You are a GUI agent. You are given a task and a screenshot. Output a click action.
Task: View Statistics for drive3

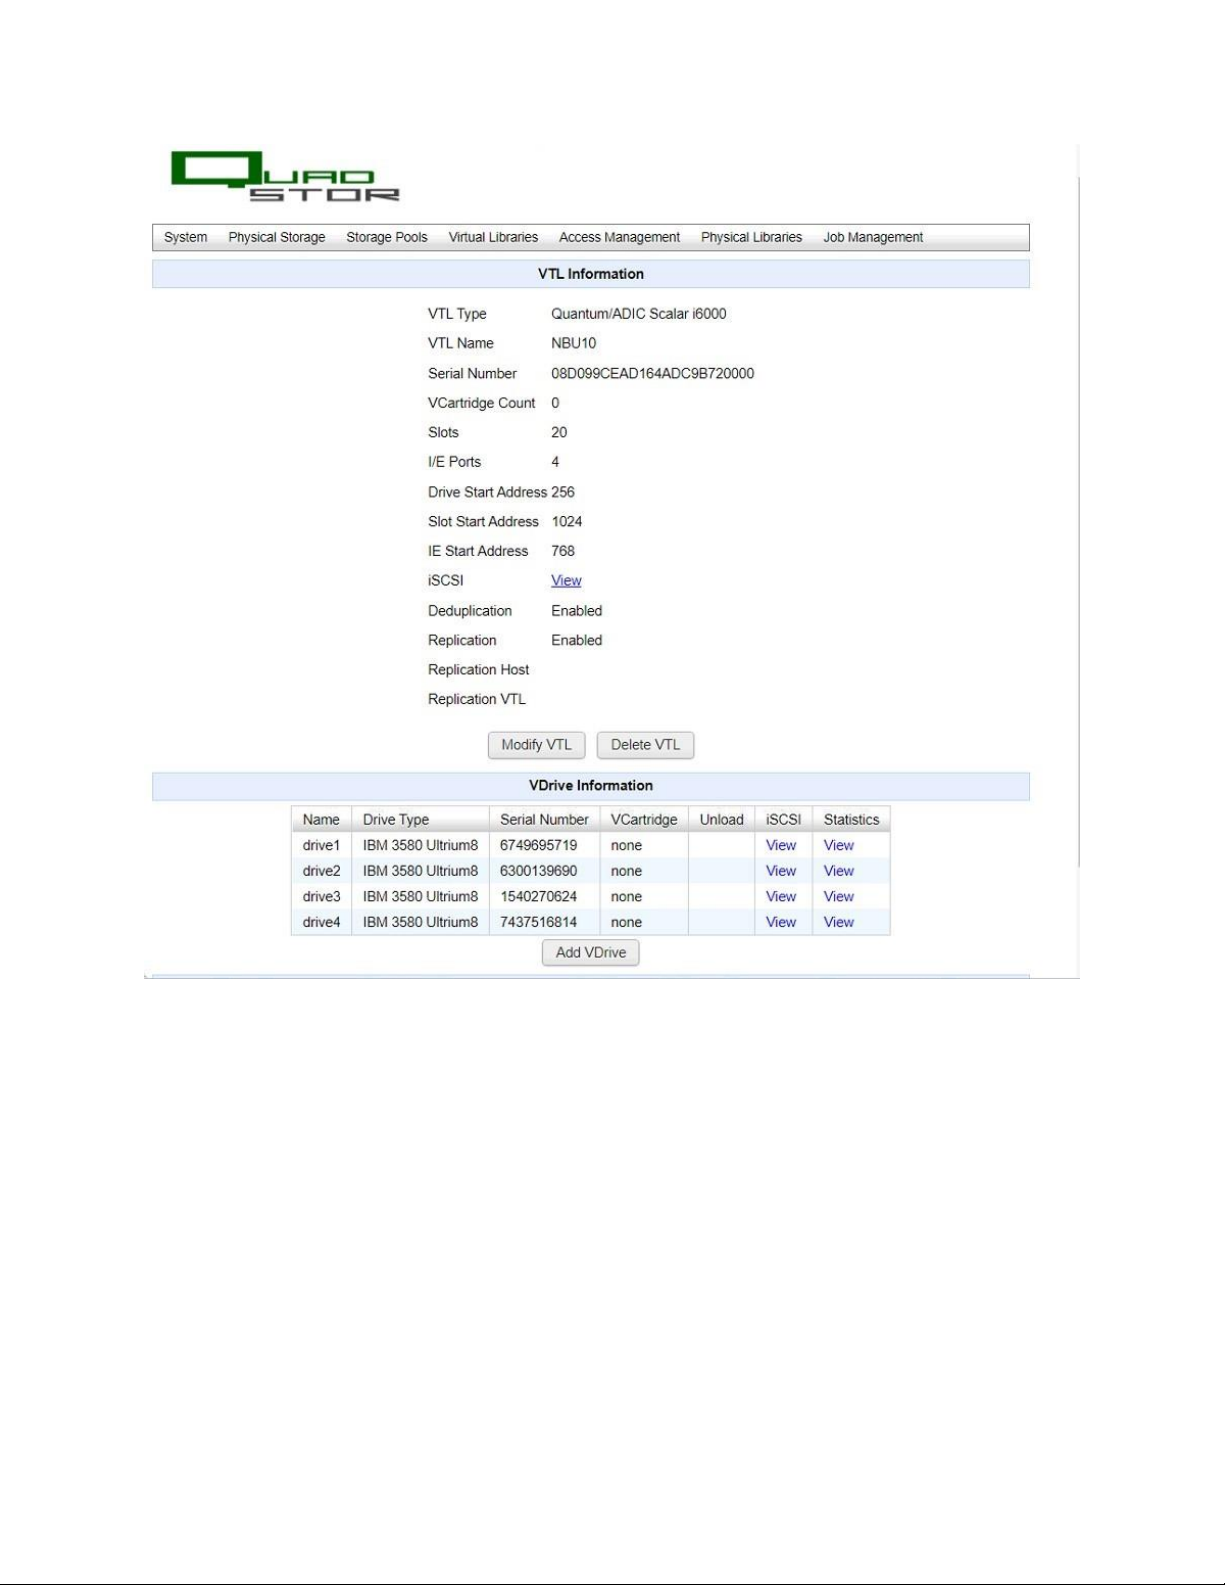[x=839, y=897]
